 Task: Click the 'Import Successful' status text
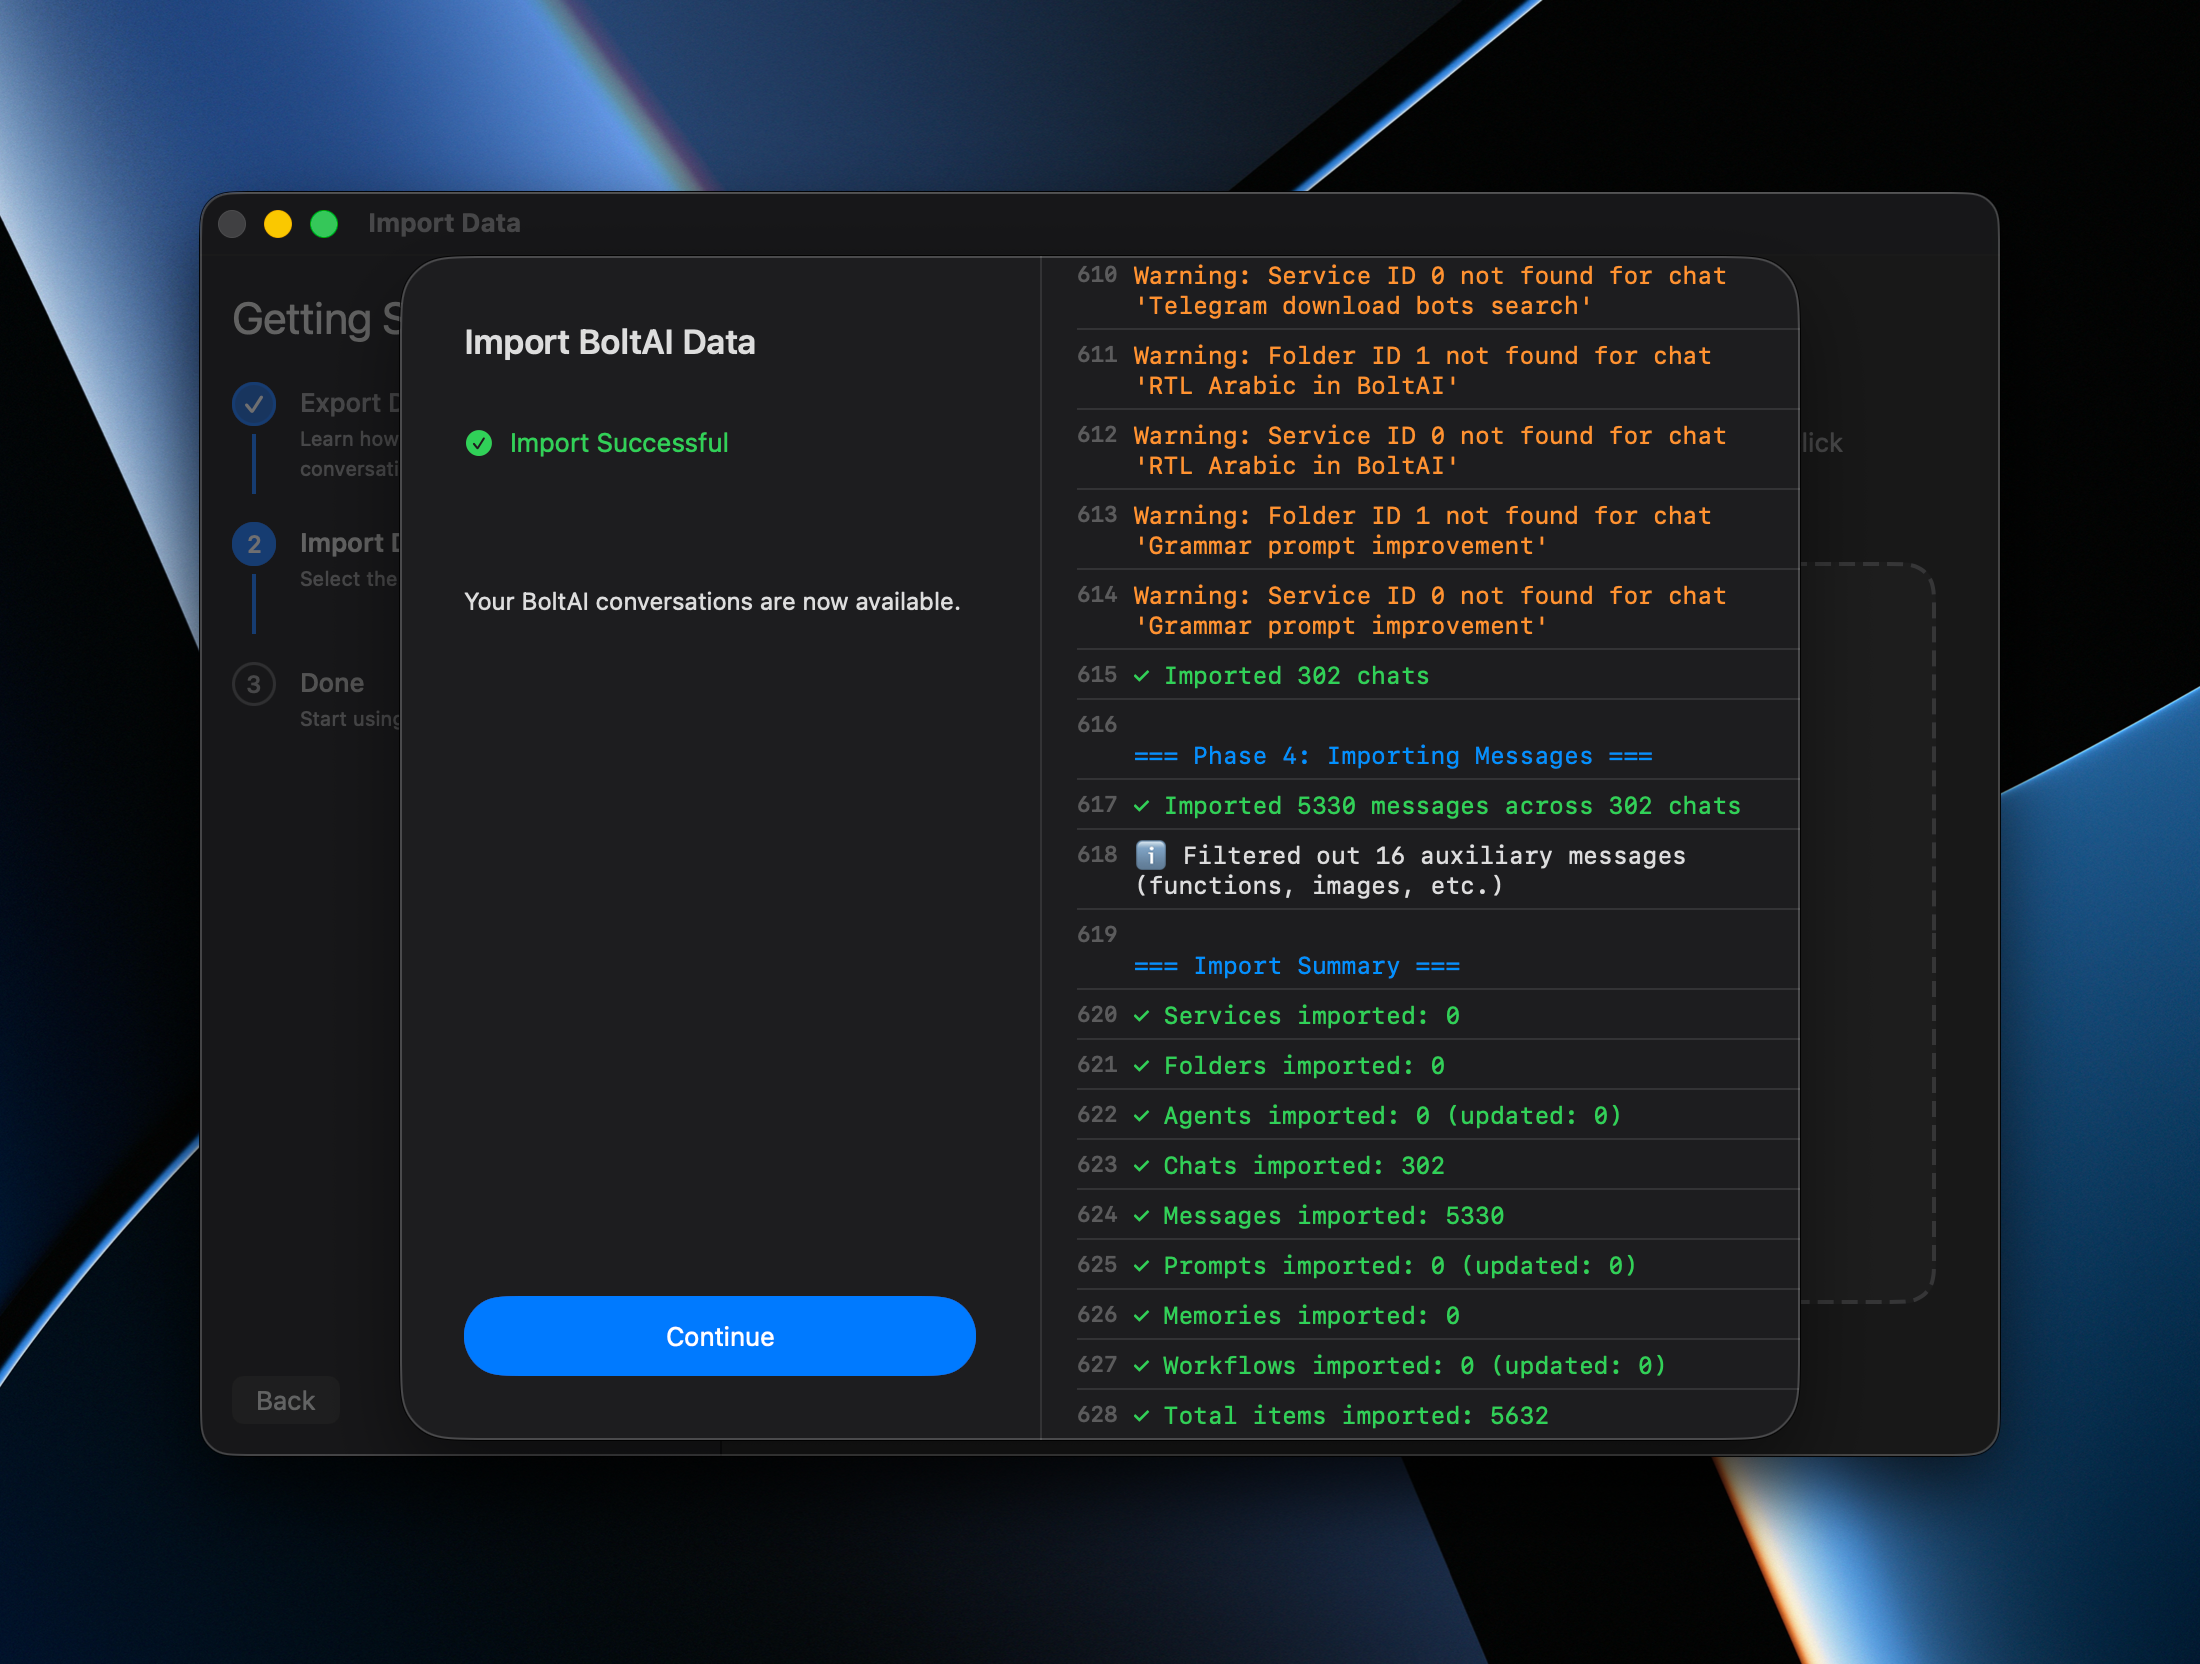tap(619, 443)
